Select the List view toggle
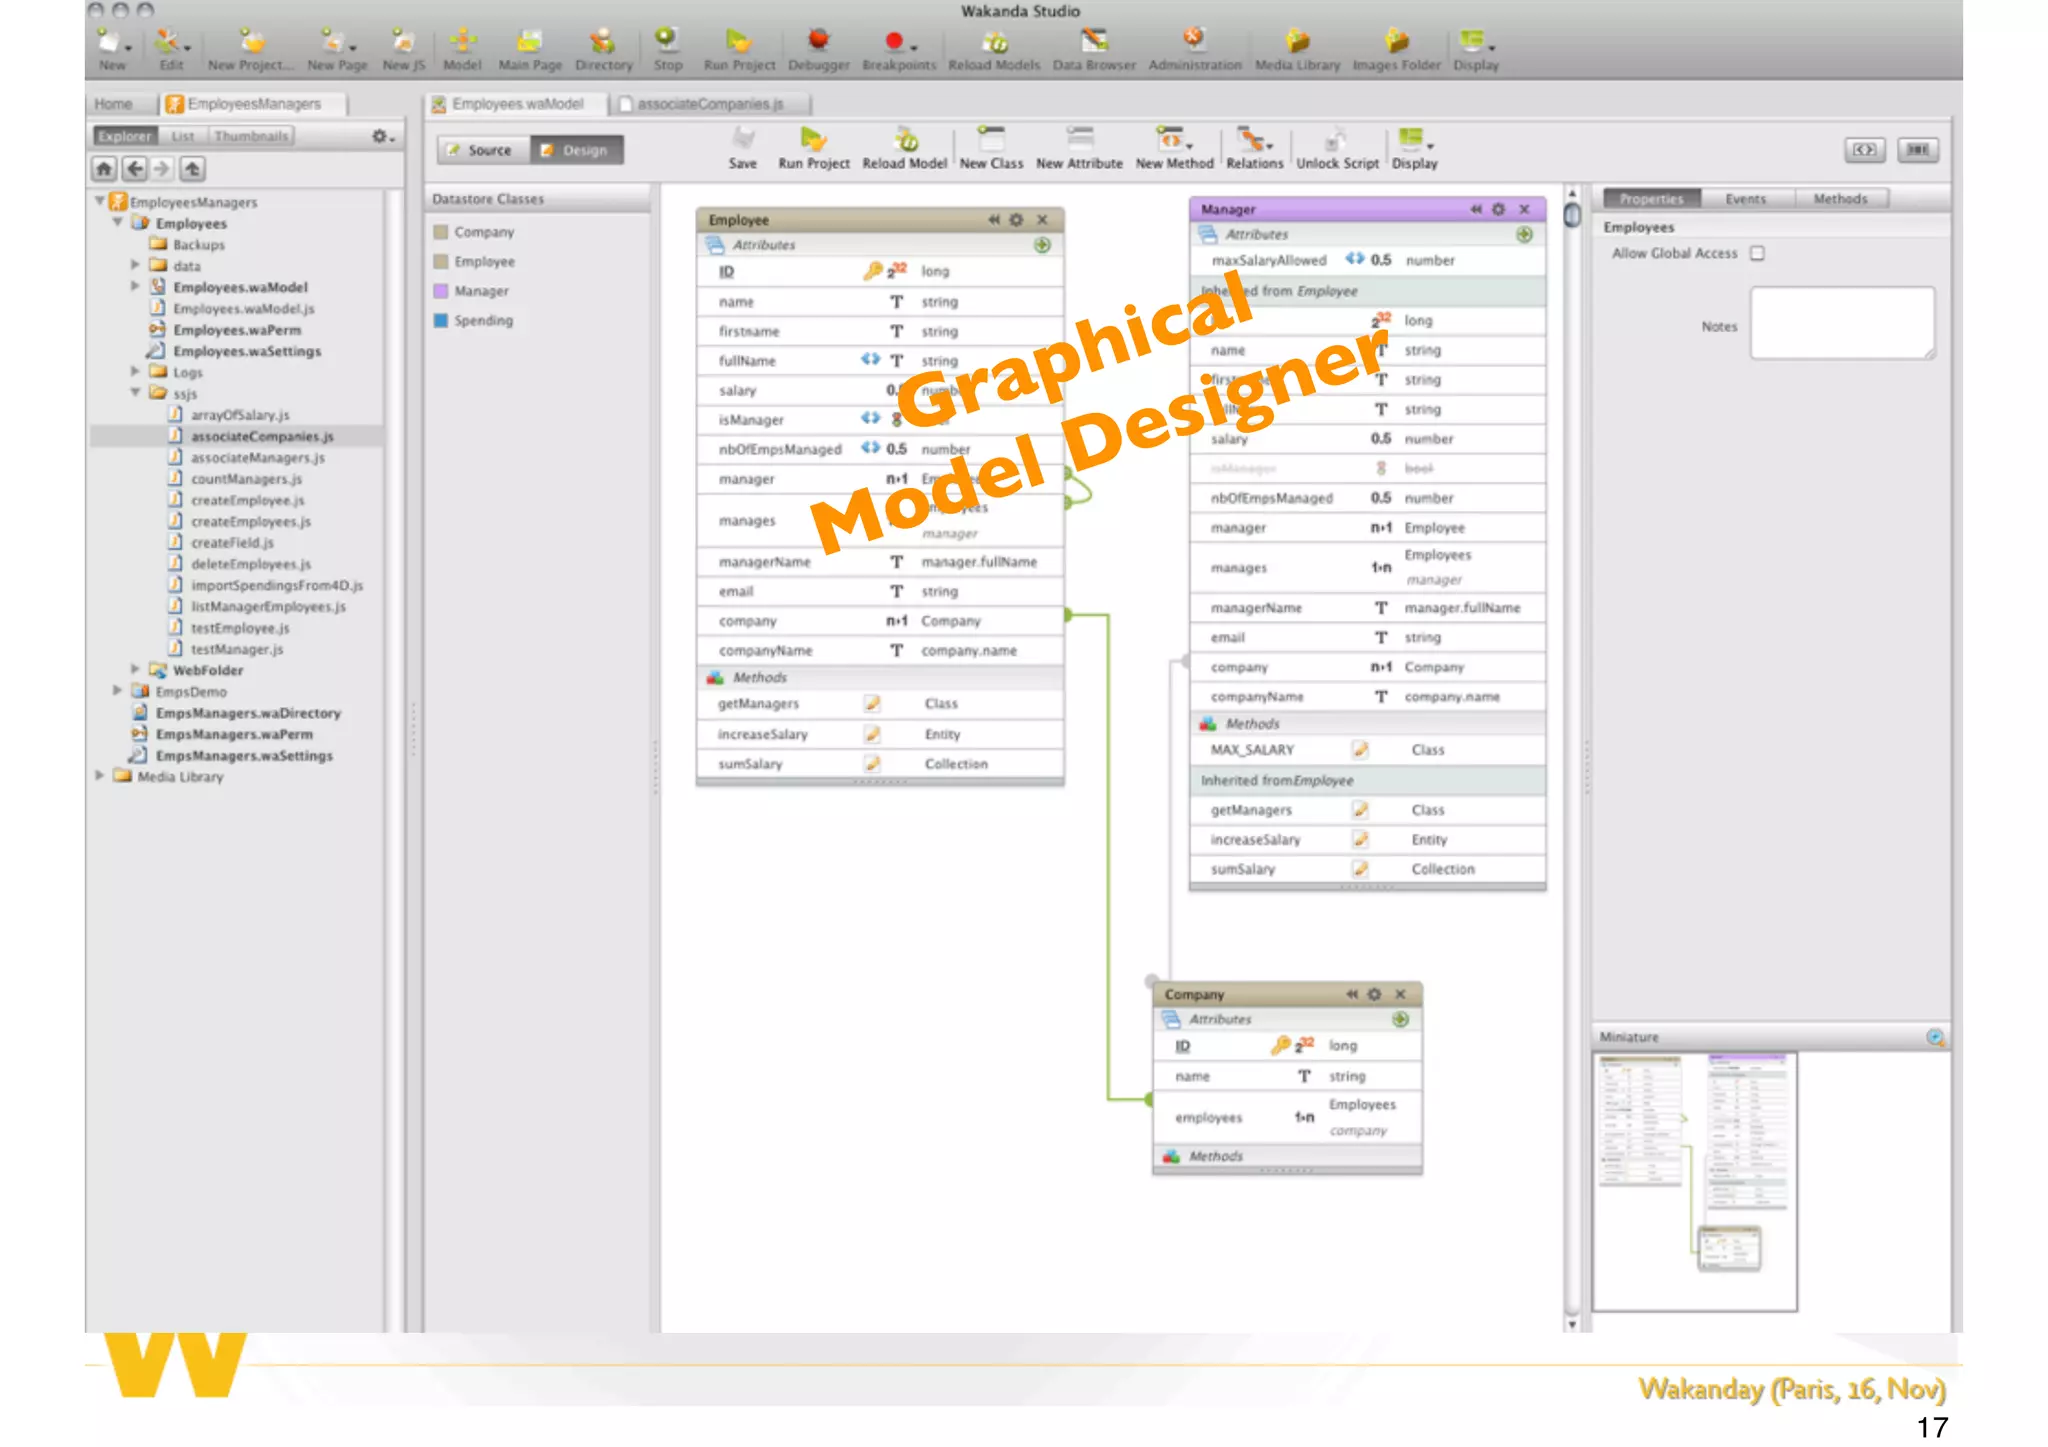2048x1447 pixels. point(182,136)
